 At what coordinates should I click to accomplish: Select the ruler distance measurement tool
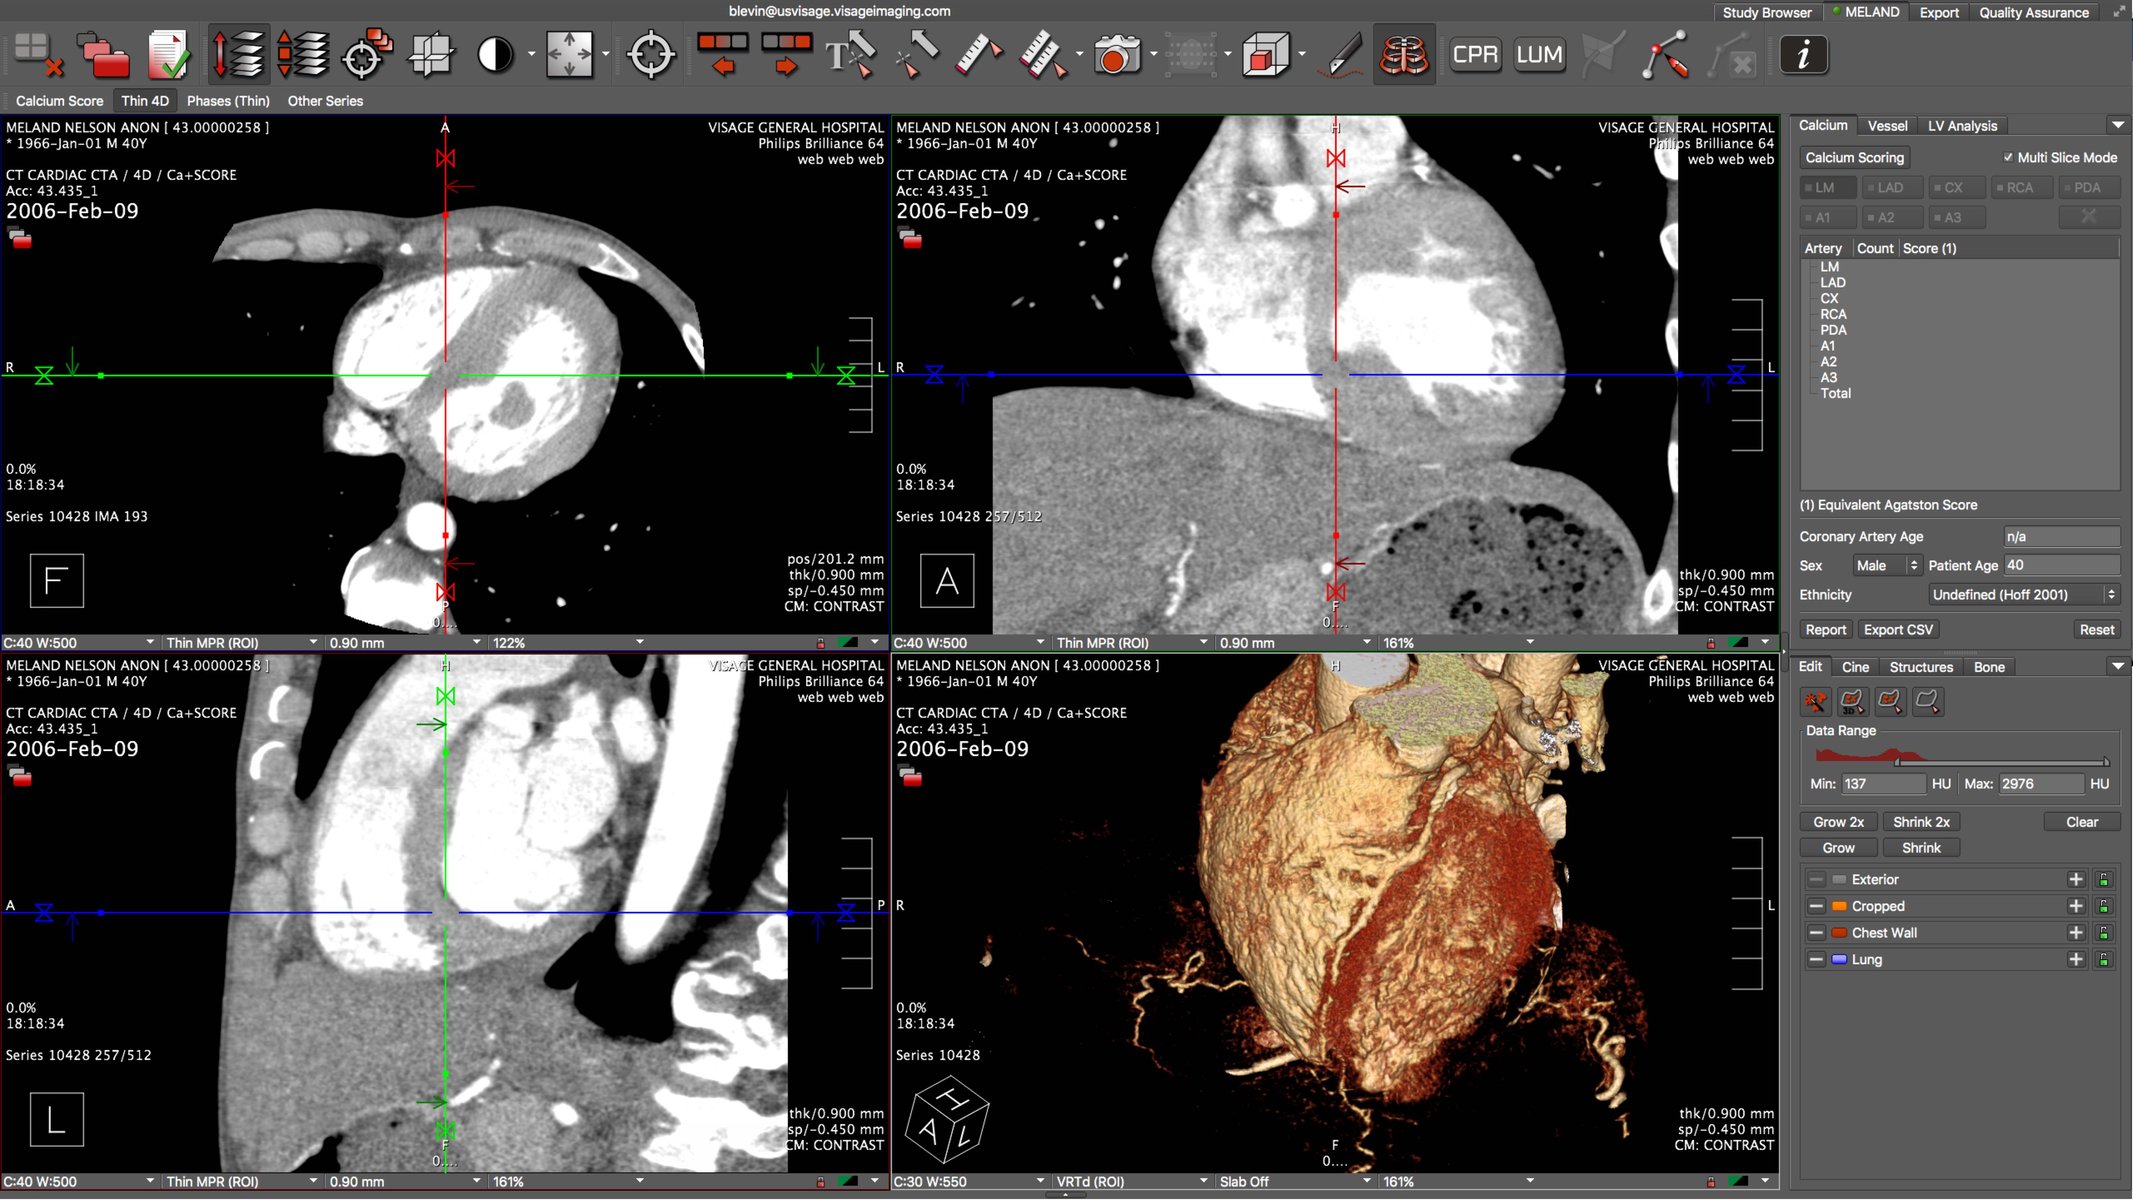pos(977,55)
